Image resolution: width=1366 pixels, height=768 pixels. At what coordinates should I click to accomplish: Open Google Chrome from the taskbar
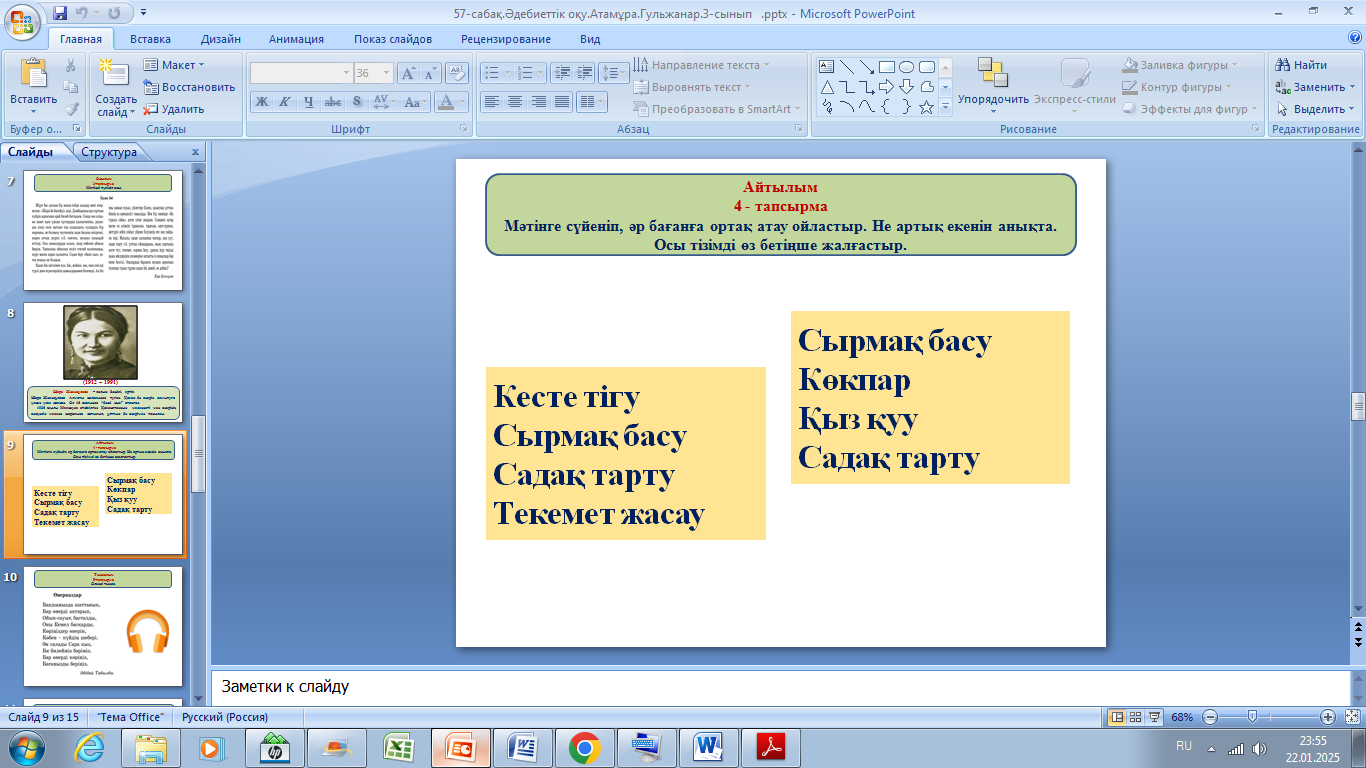[584, 747]
